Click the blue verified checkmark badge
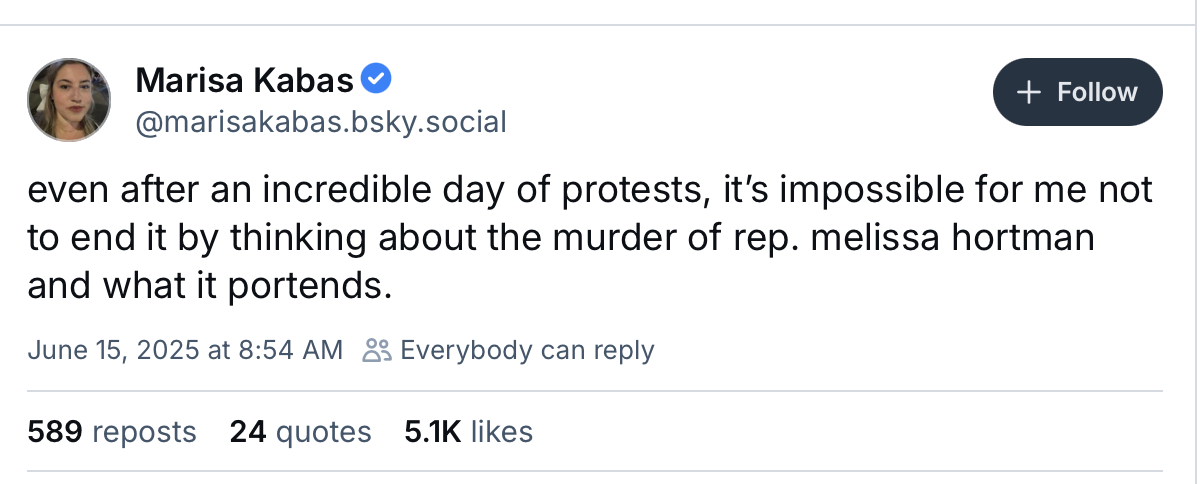The height and width of the screenshot is (484, 1200). pyautogui.click(x=376, y=77)
